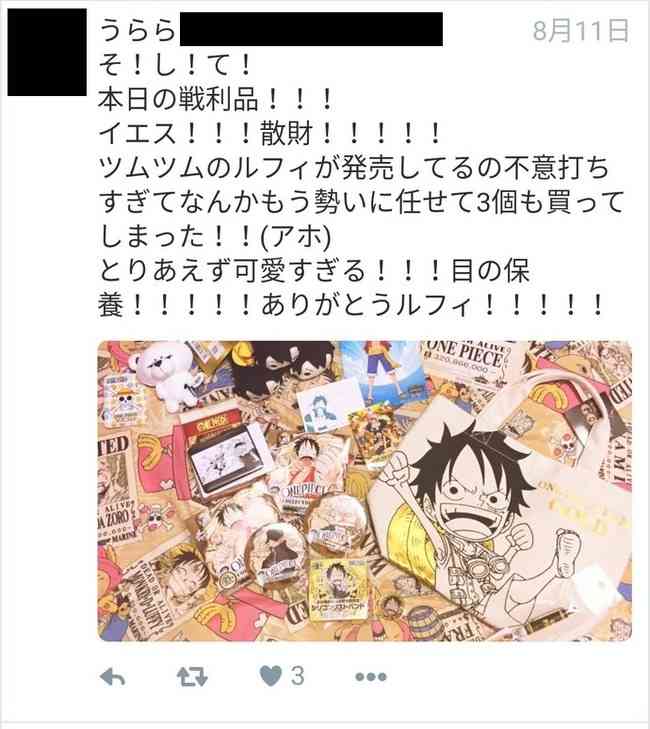Click the blacked-out profile avatar
650x729 pixels.
(x=47, y=52)
